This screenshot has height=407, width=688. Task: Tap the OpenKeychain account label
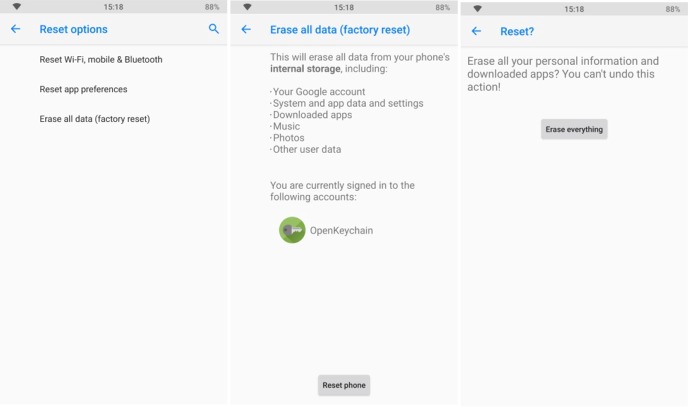pyautogui.click(x=341, y=230)
